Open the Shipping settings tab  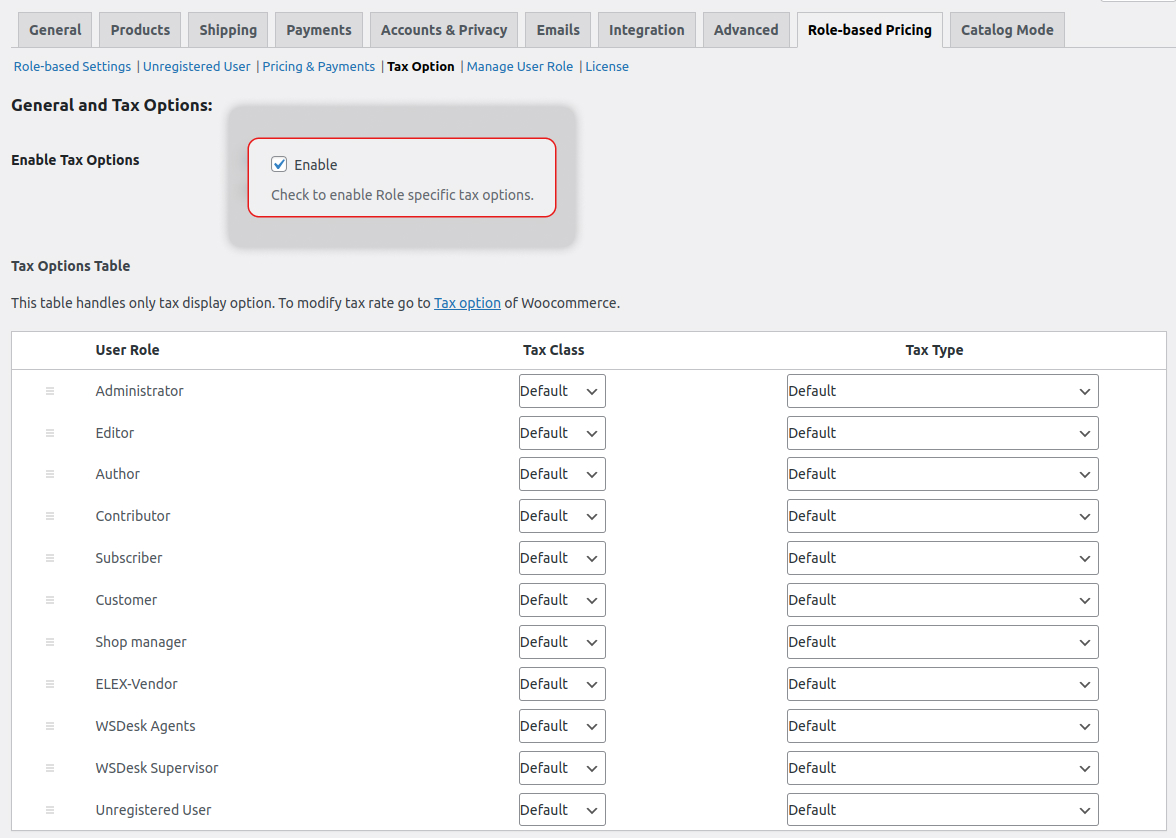click(x=228, y=30)
